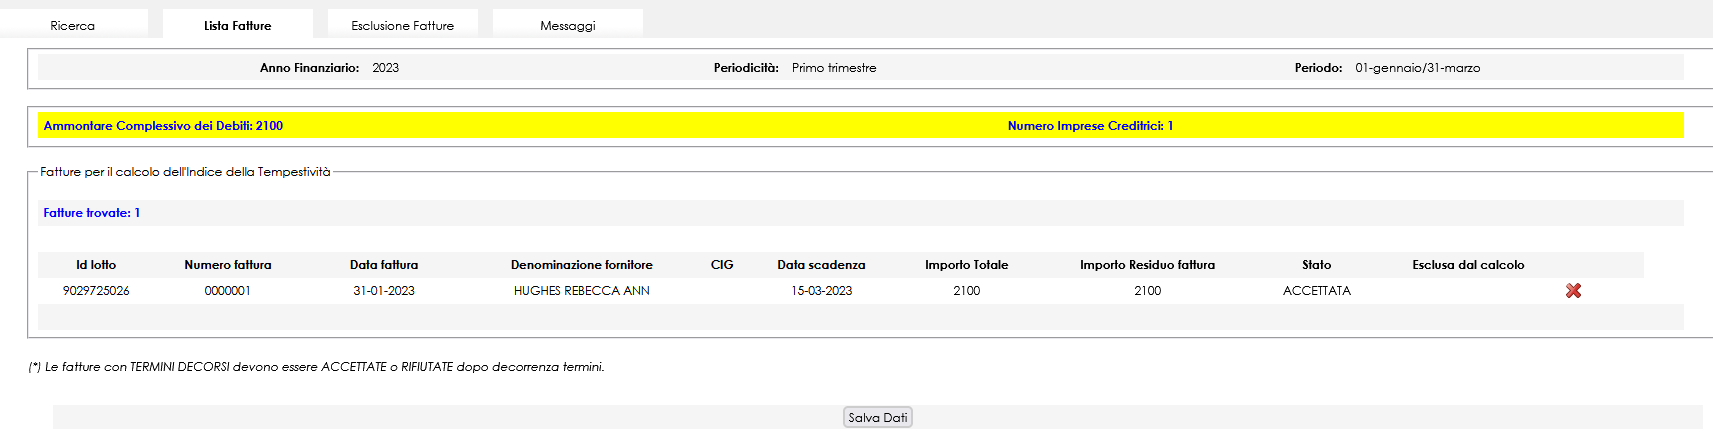Select the CIG column header
The width and height of the screenshot is (1713, 436).
(722, 265)
